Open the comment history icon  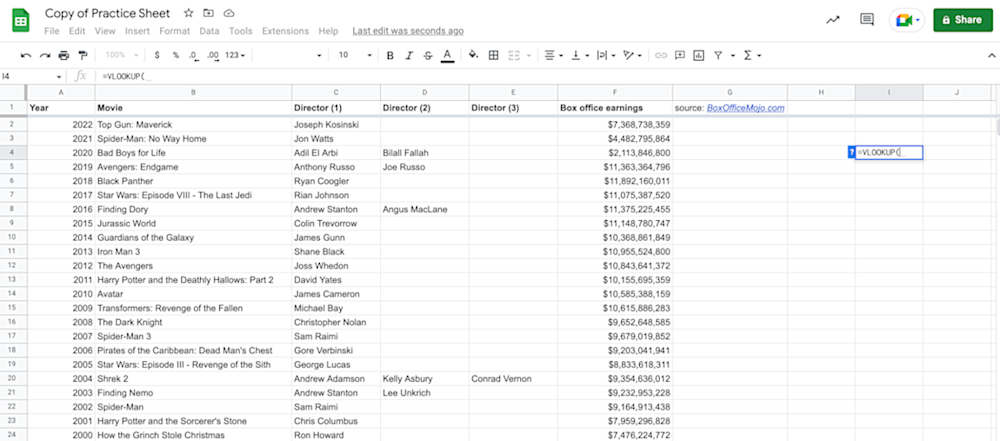(x=867, y=19)
